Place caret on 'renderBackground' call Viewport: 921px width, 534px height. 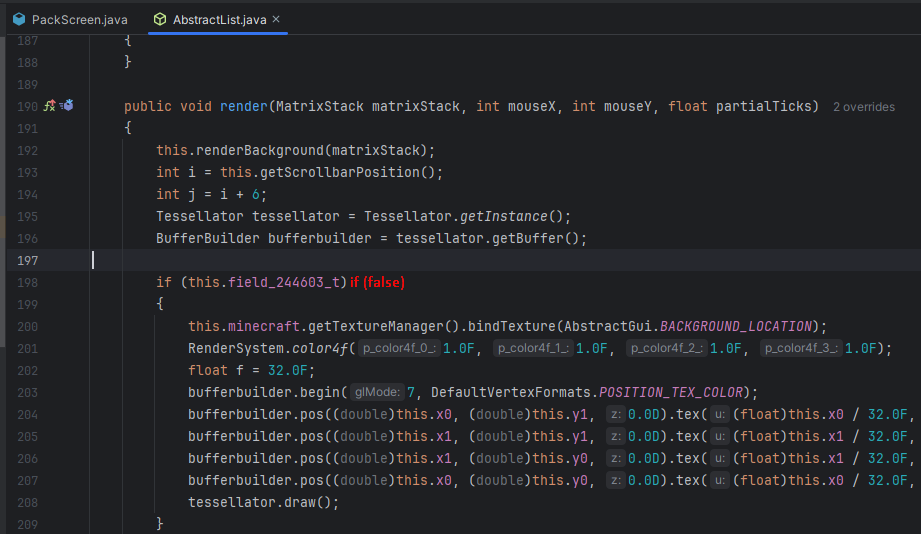point(260,150)
